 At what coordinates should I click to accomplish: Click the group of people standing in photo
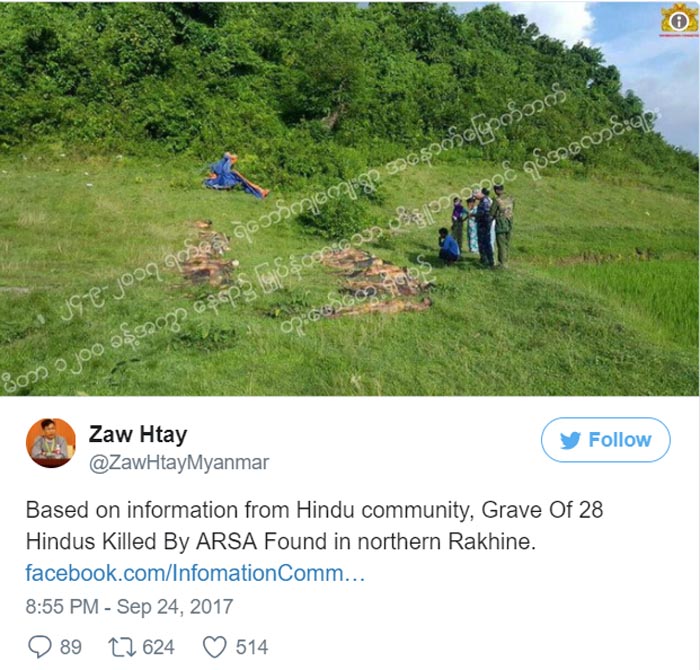(476, 226)
